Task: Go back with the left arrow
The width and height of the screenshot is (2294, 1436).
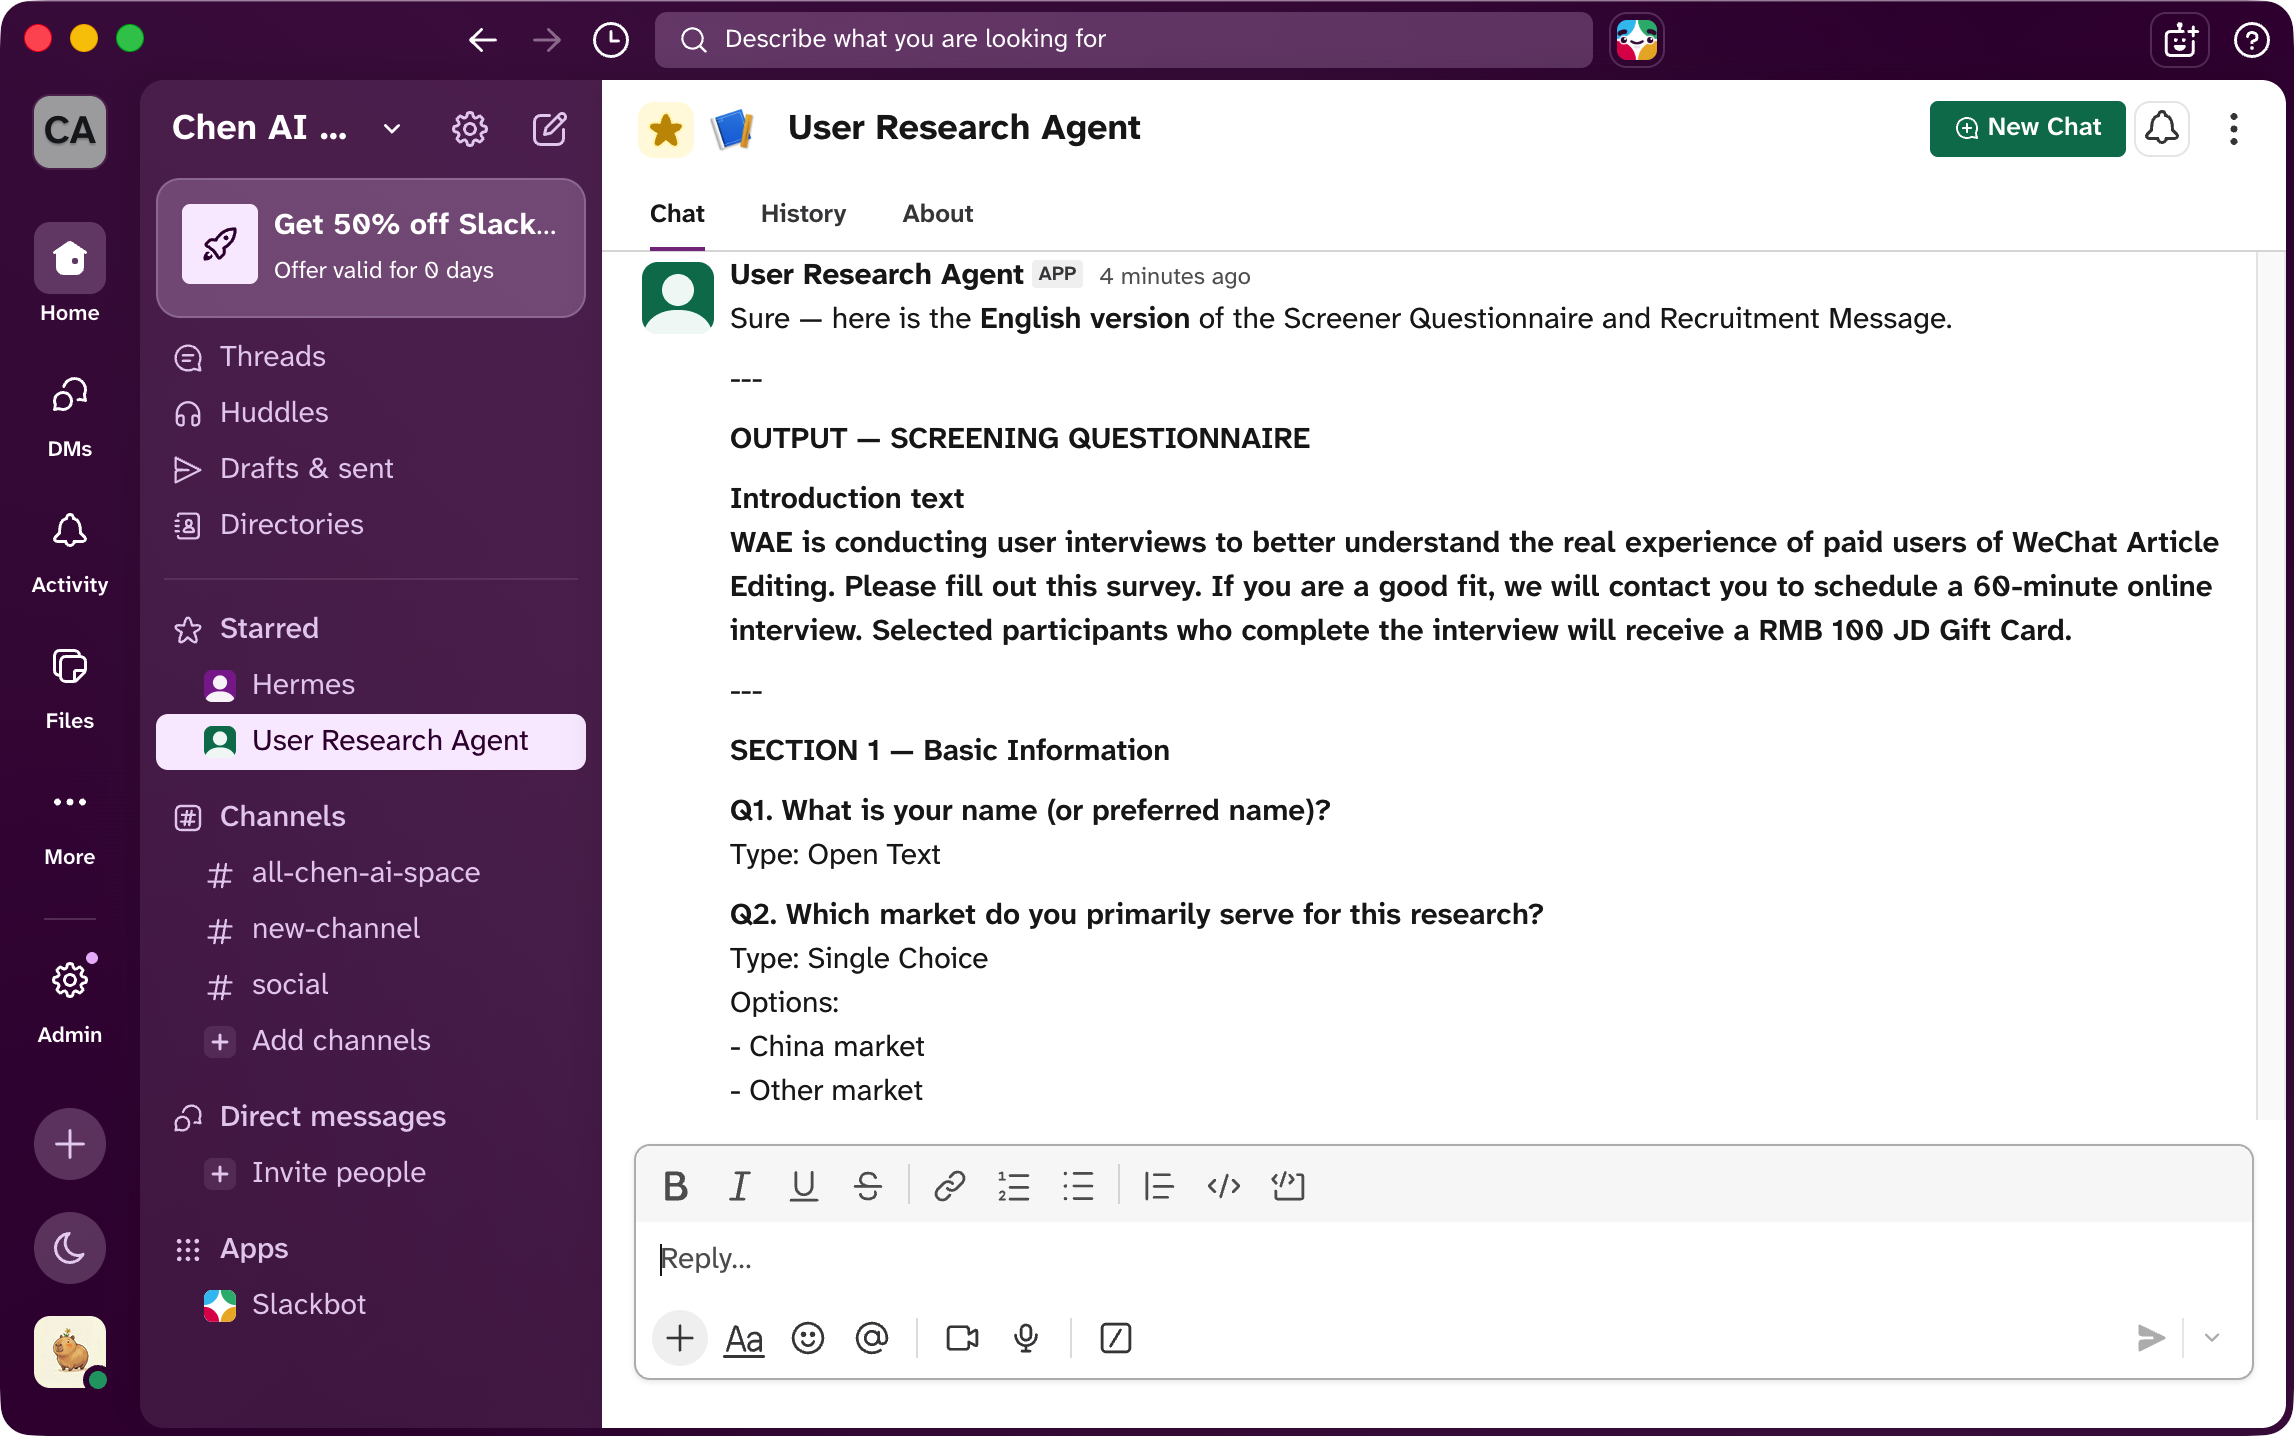Action: (483, 39)
